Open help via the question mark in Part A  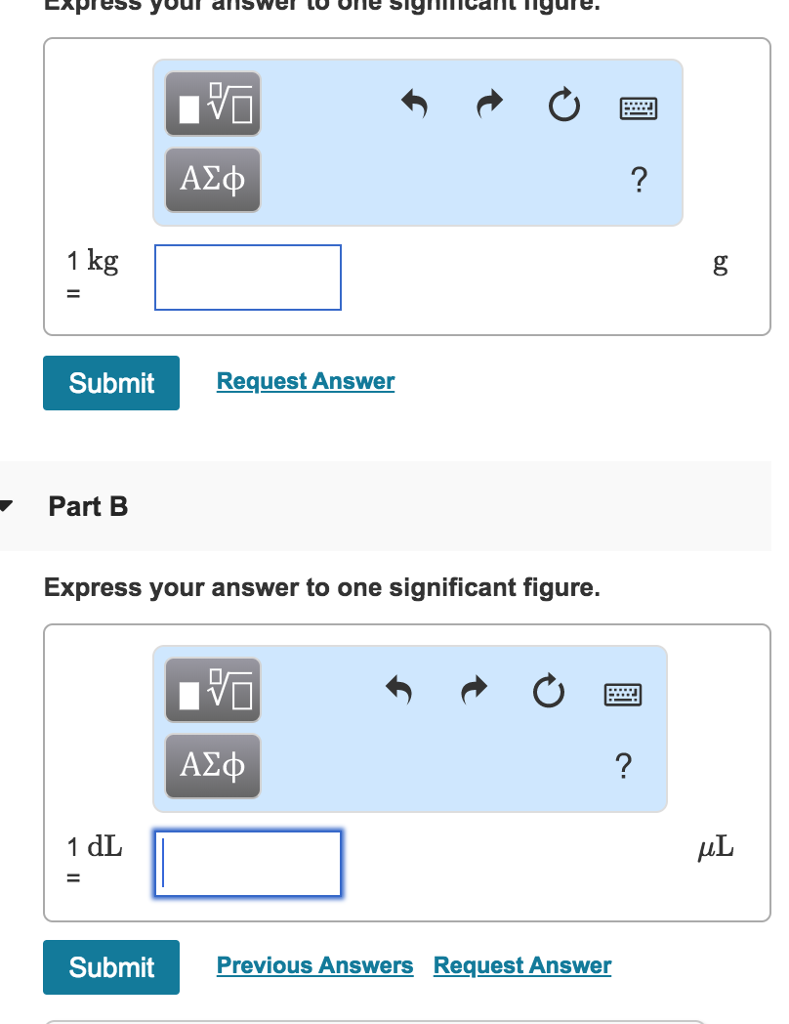[637, 180]
